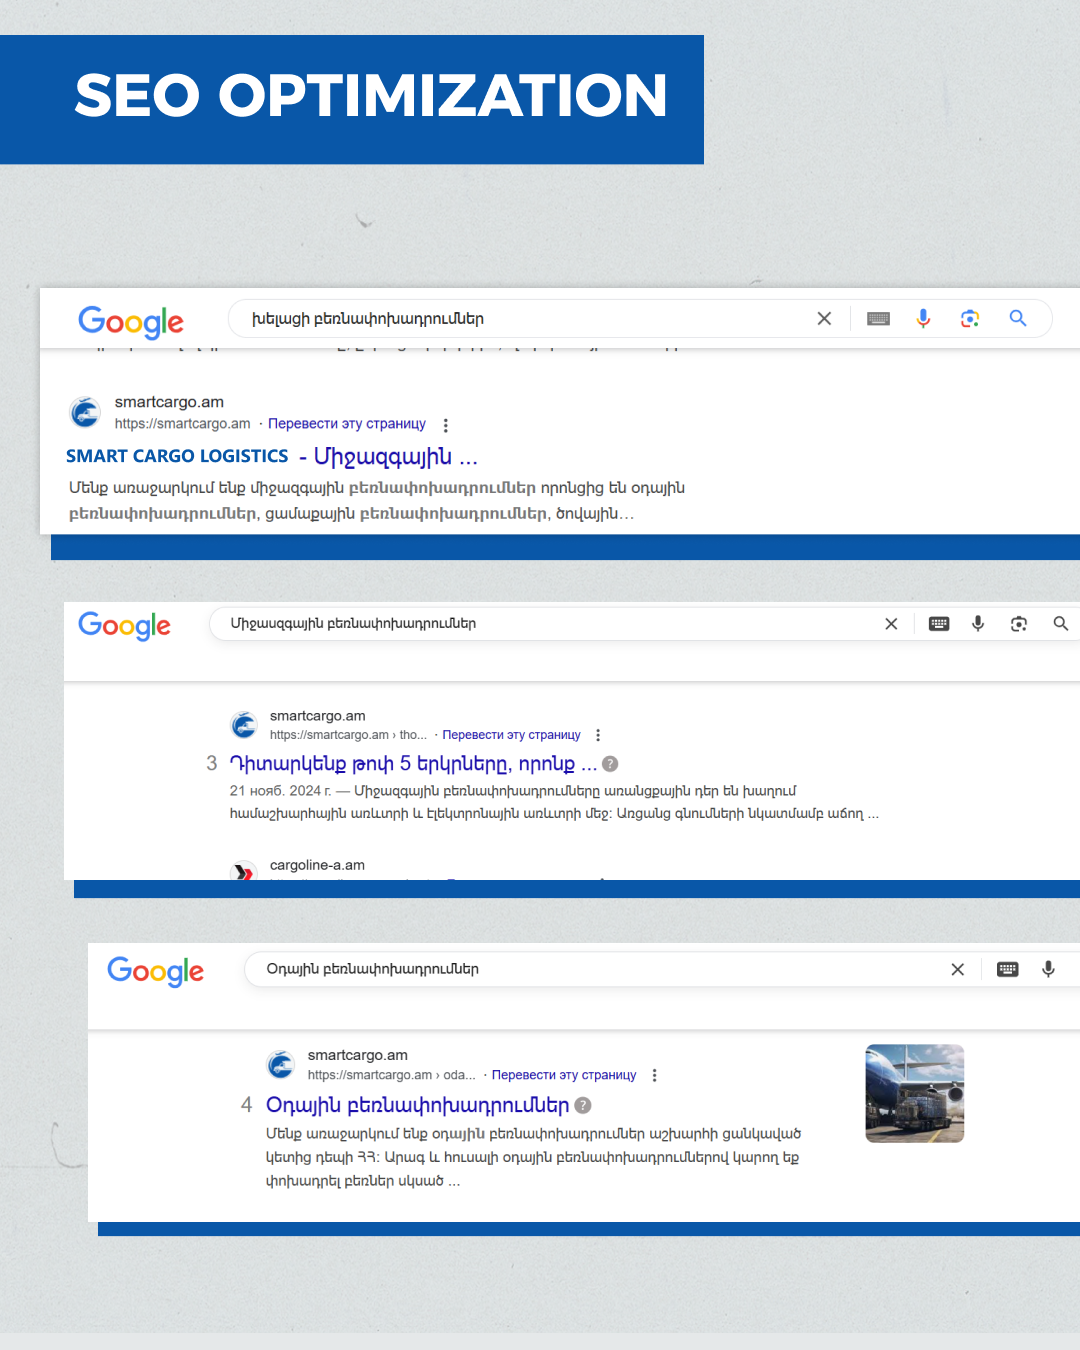Image resolution: width=1080 pixels, height=1350 pixels.
Task: Open three-dot menu beside smartcargo.am › oda... result
Action: (654, 1075)
